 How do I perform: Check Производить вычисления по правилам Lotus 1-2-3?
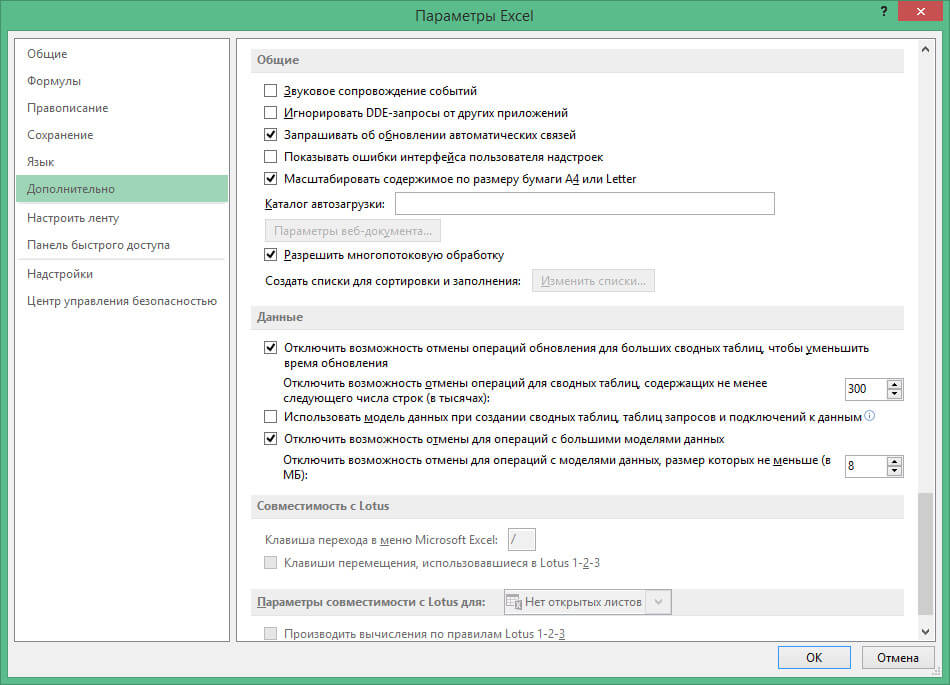pos(270,634)
